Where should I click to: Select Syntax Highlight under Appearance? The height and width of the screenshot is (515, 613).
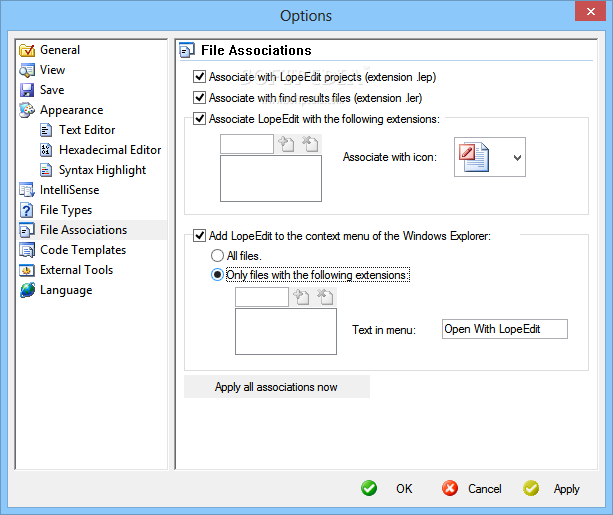(102, 170)
